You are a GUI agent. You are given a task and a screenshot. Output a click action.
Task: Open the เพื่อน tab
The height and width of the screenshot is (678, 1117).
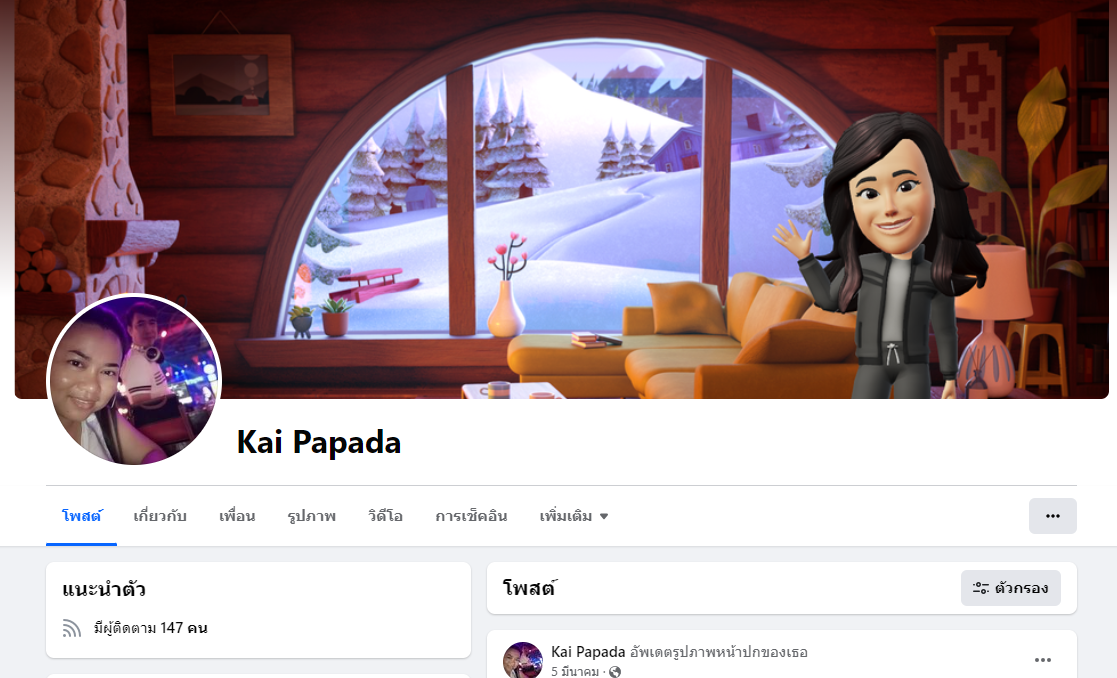[x=237, y=516]
